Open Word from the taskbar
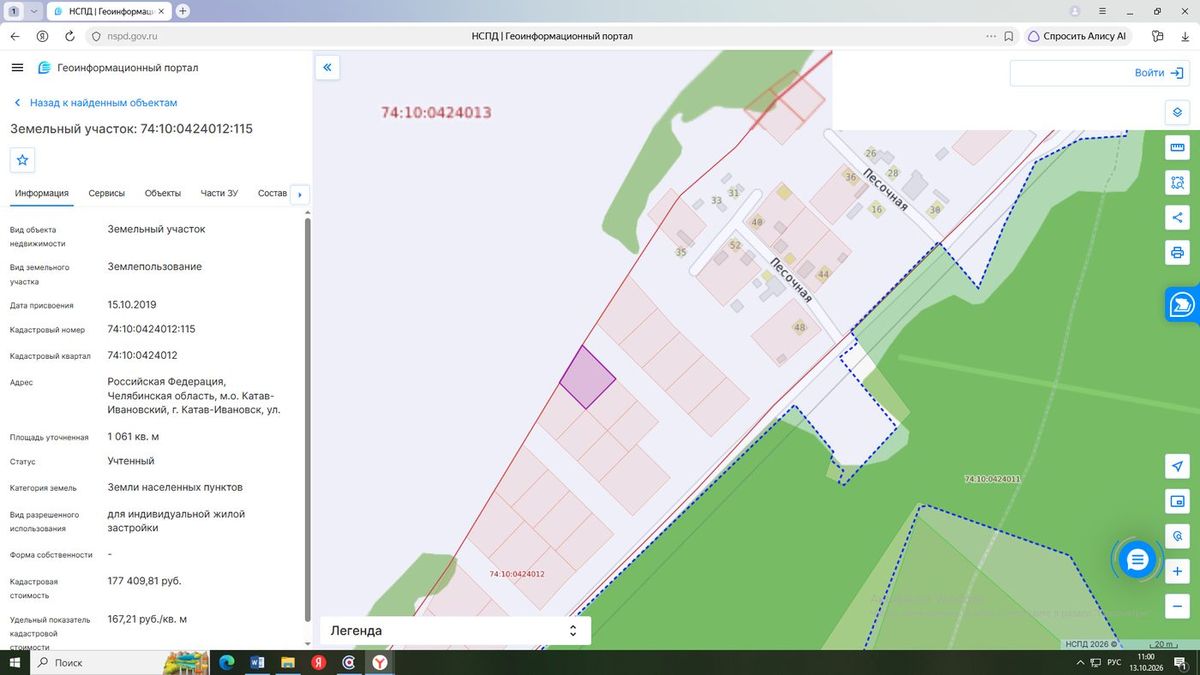Image resolution: width=1200 pixels, height=675 pixels. (256, 663)
